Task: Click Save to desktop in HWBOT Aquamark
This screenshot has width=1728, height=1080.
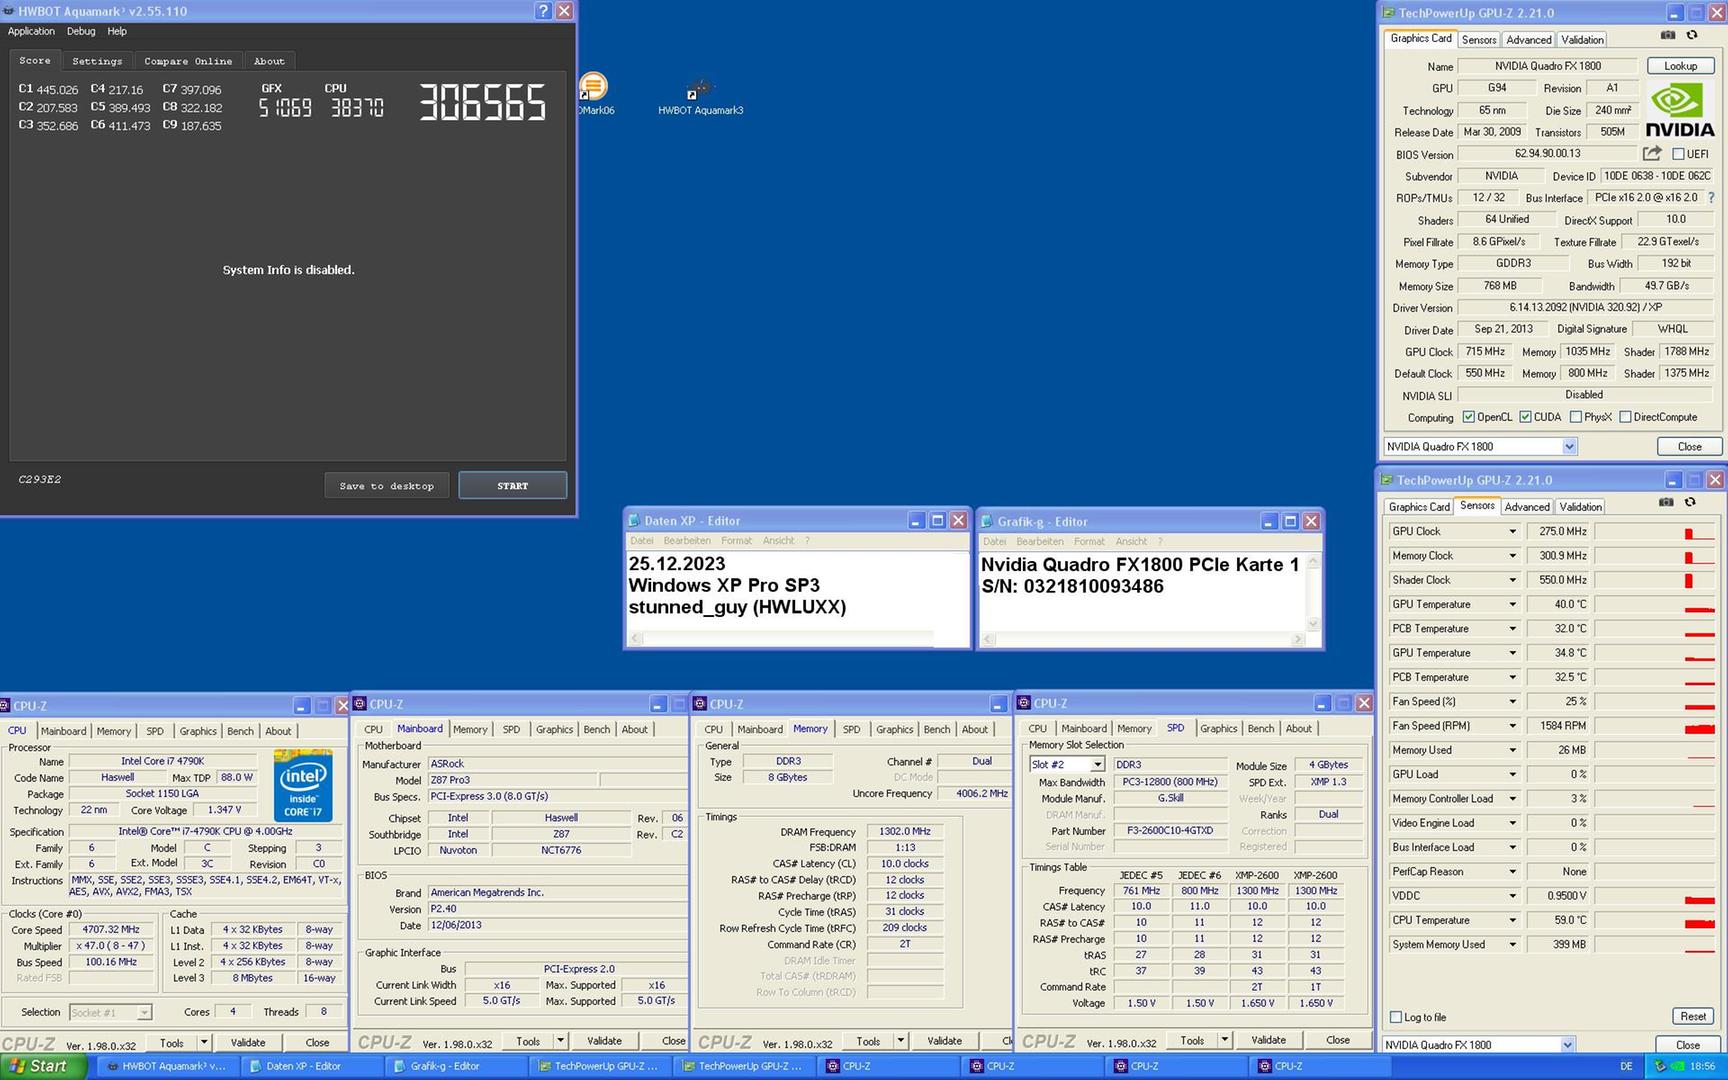Action: tap(386, 486)
